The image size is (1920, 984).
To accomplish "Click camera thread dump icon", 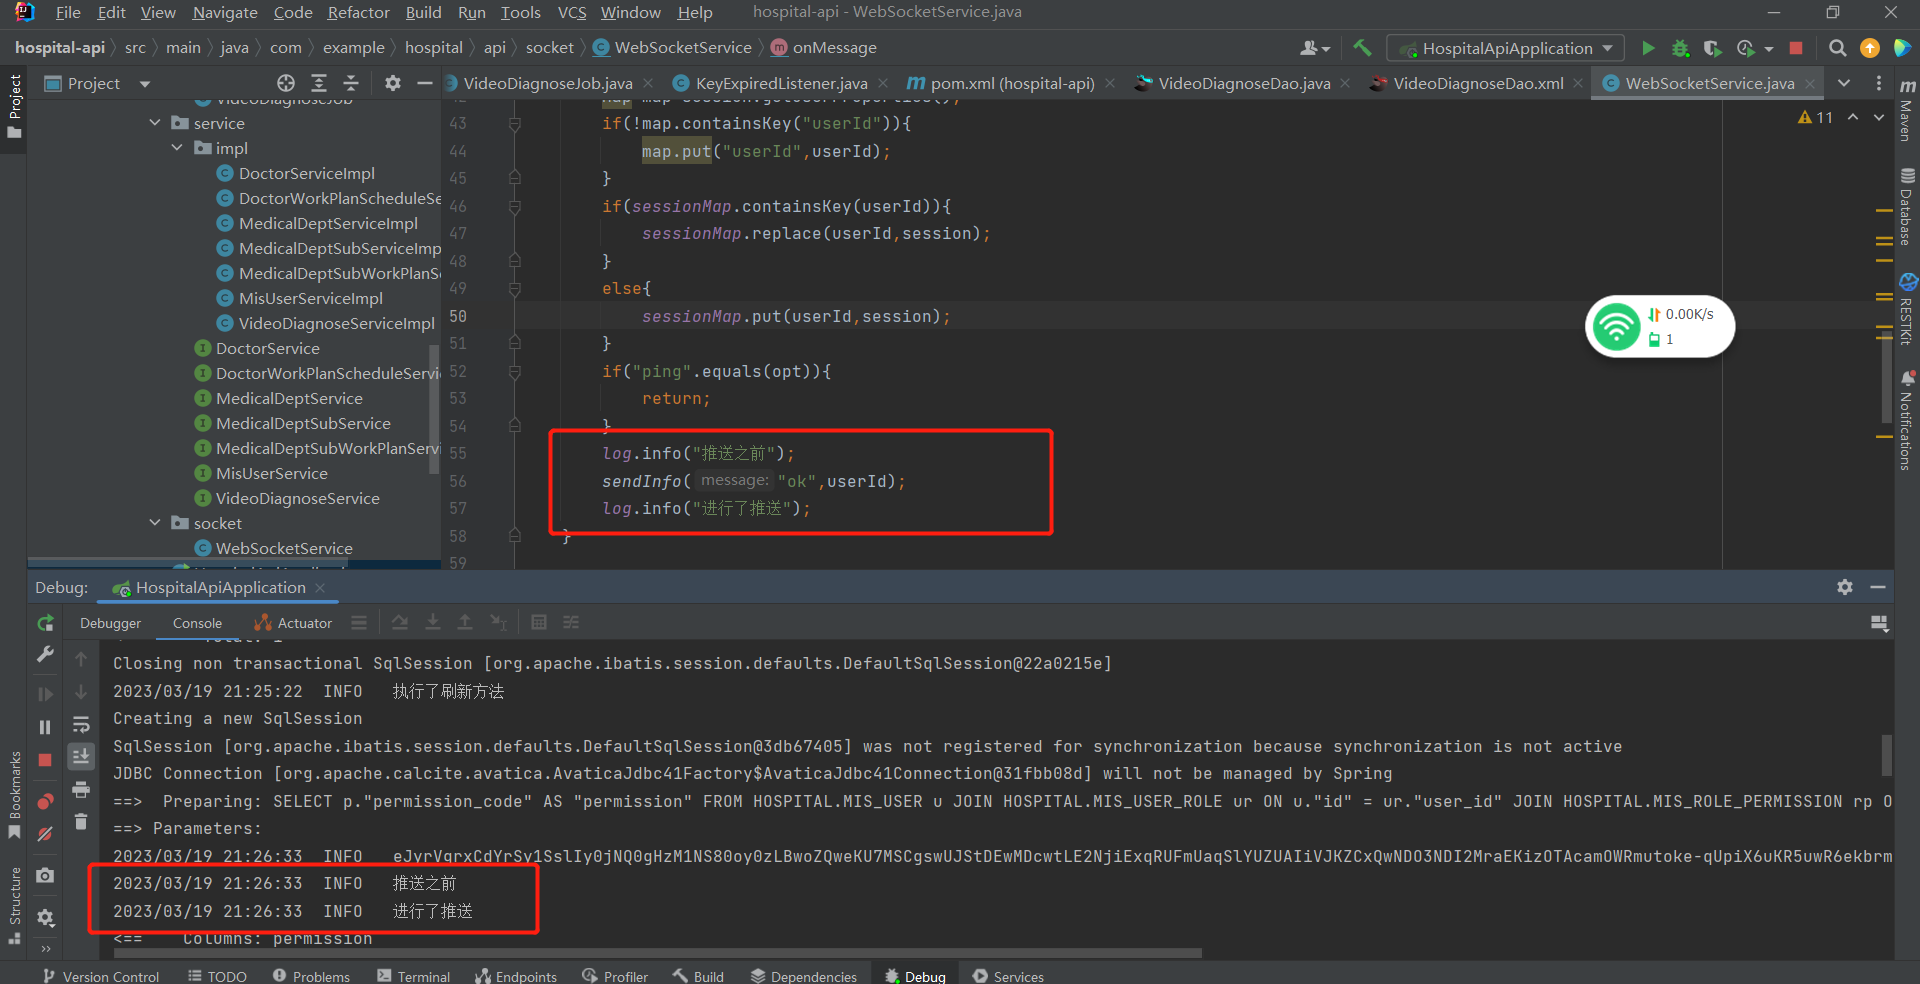I will pos(45,875).
